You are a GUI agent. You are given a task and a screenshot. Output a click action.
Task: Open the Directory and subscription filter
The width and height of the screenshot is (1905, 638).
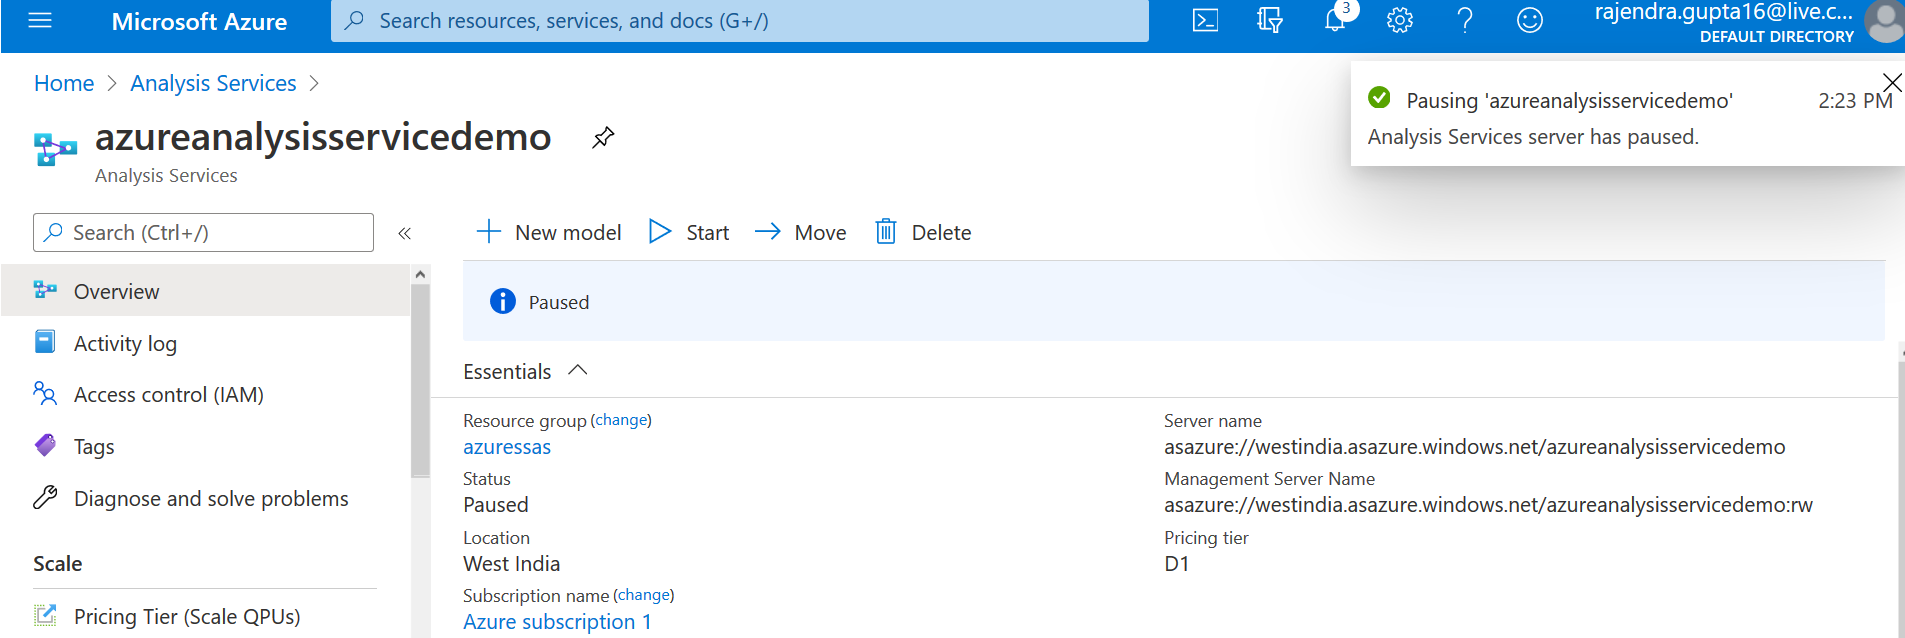point(1269,21)
